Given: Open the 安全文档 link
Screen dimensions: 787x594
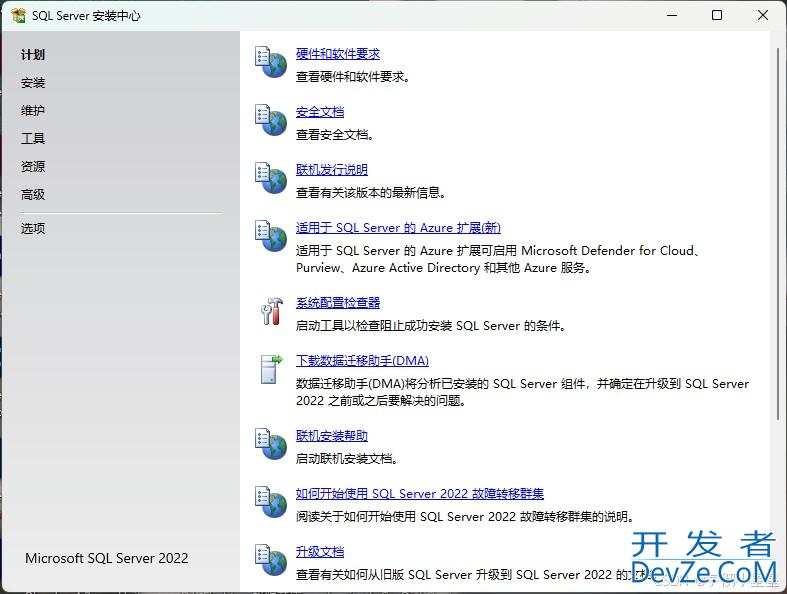Looking at the screenshot, I should pyautogui.click(x=320, y=111).
